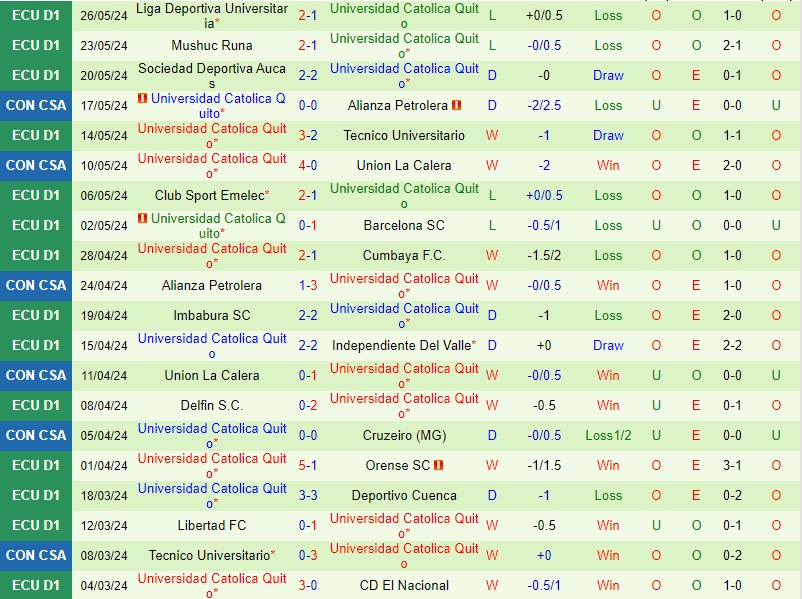Open Sociedad Deportiva Aucas team link

click(x=212, y=76)
